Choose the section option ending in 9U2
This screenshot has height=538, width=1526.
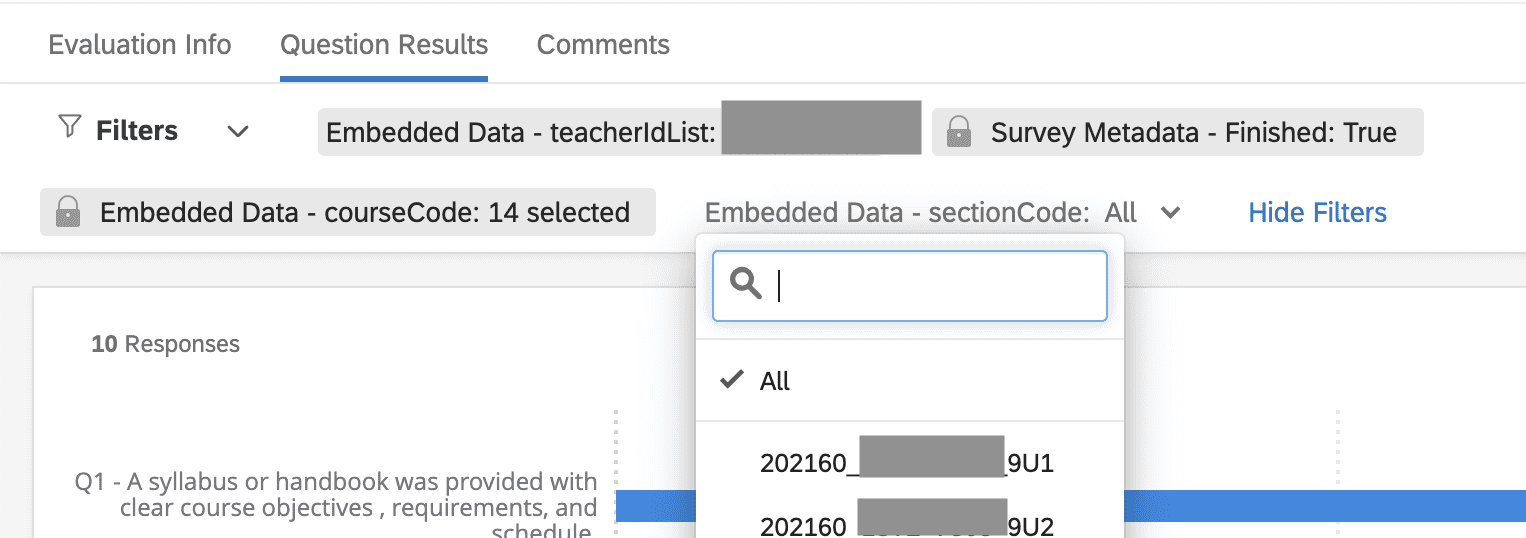(906, 525)
